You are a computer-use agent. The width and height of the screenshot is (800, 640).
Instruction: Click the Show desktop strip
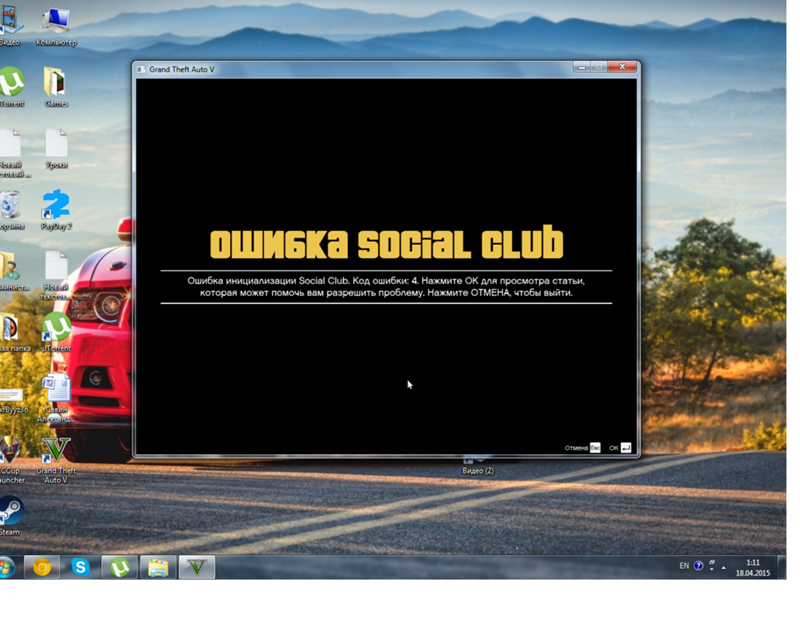click(x=782, y=567)
